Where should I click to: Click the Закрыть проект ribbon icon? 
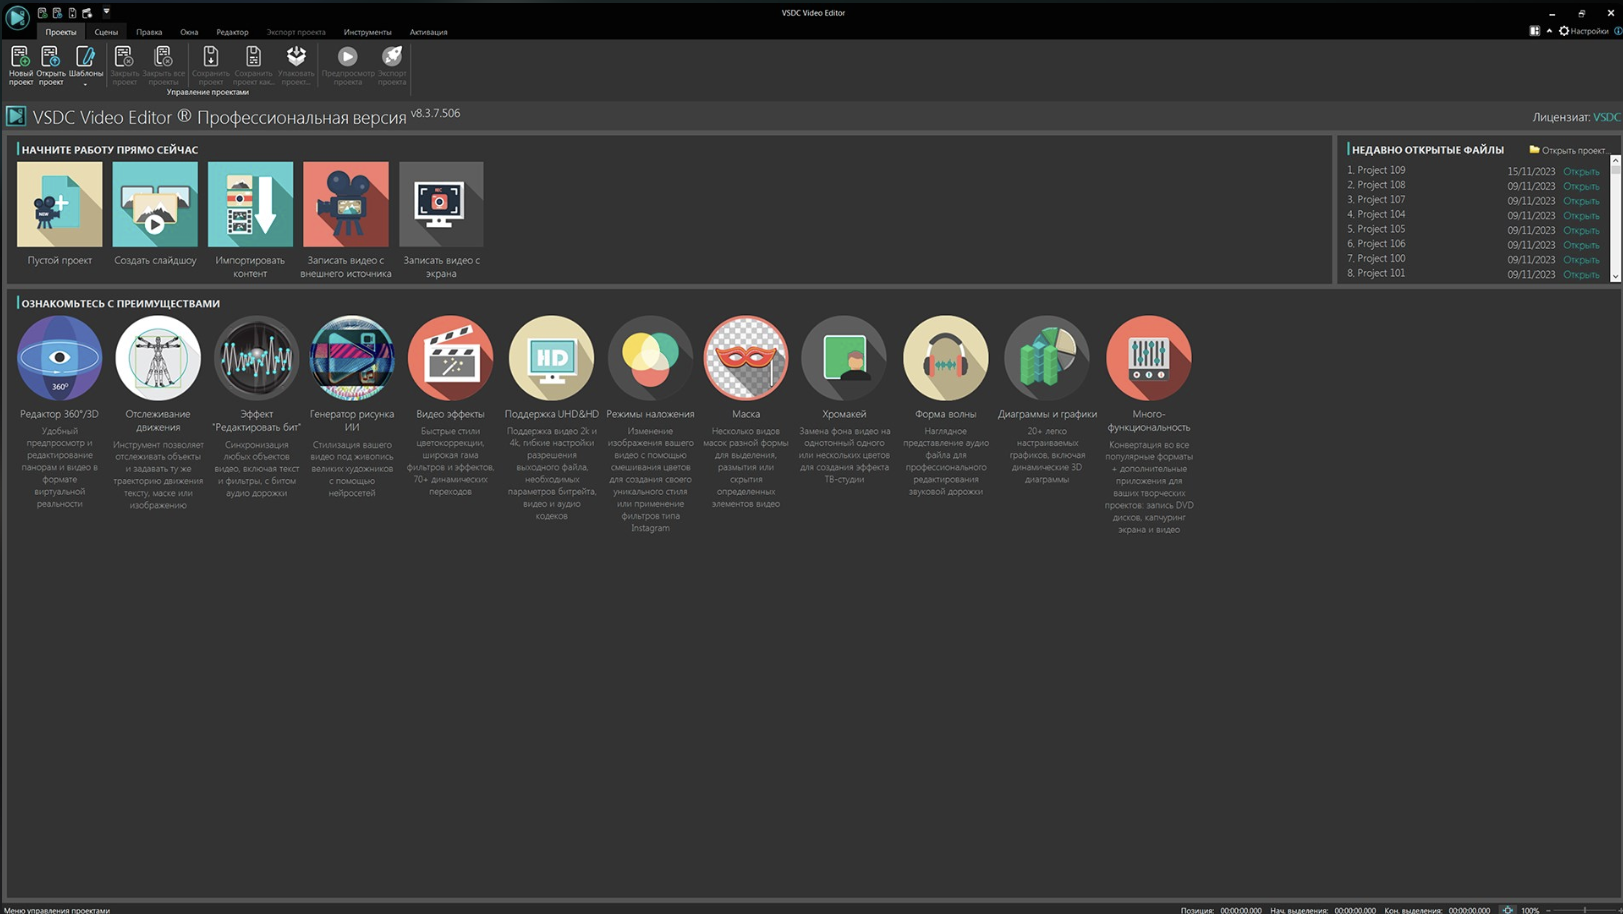coord(125,65)
